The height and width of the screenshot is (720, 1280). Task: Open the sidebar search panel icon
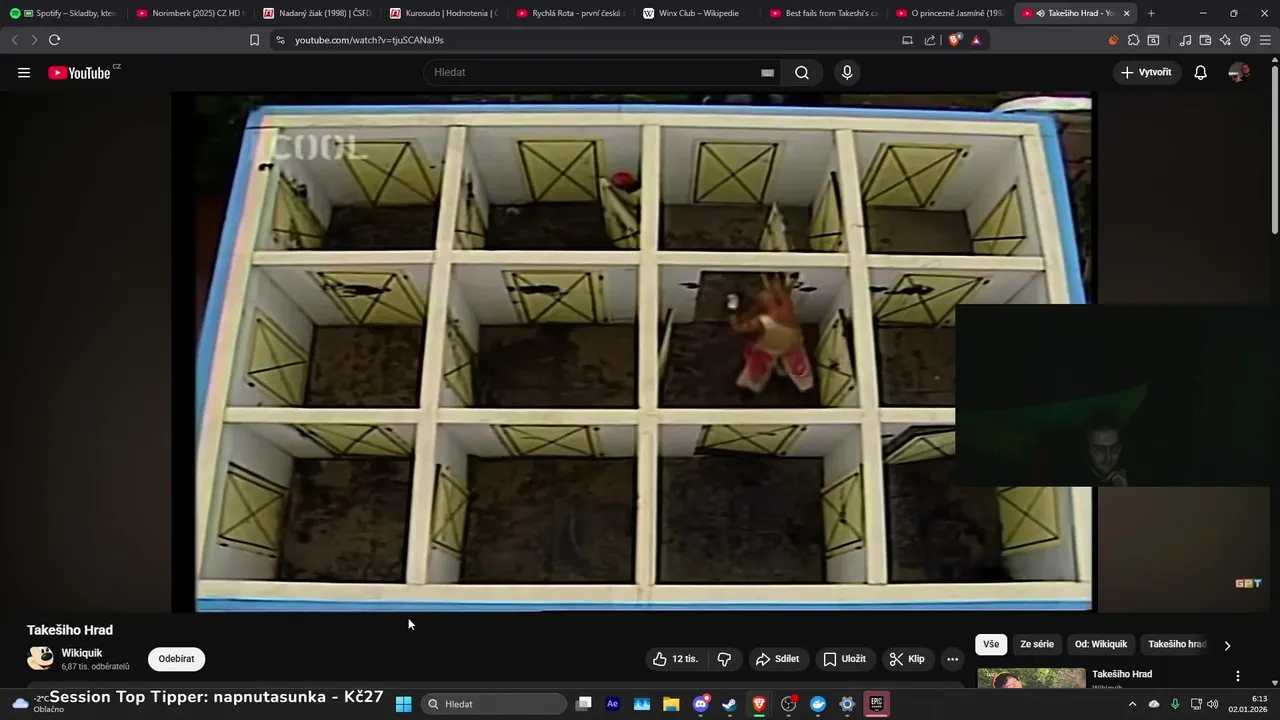(1153, 40)
